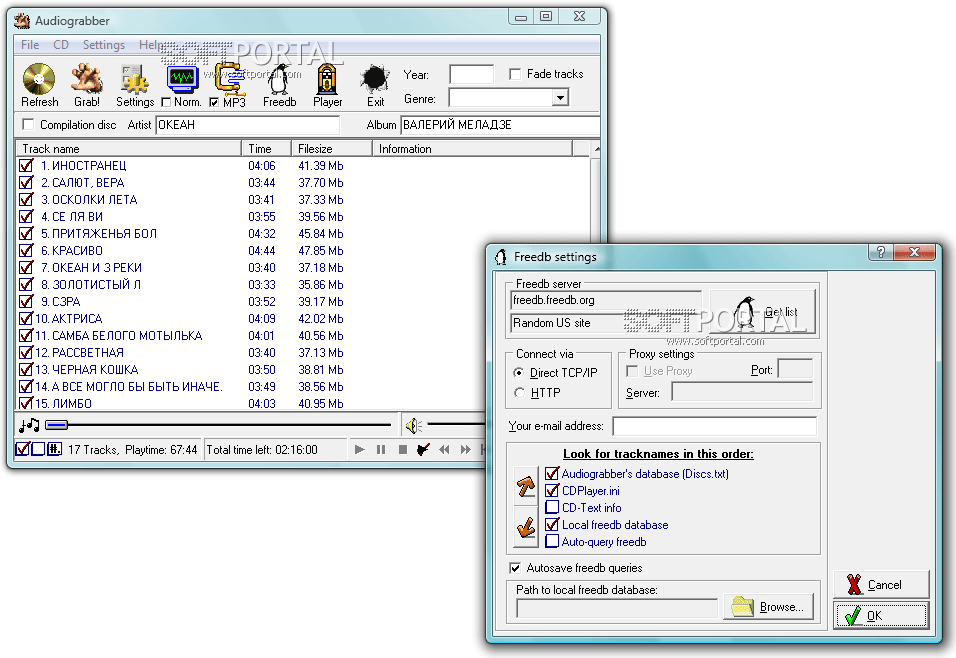Click the checkmark playback icon beside Stop
The width and height of the screenshot is (956, 658).
click(423, 449)
